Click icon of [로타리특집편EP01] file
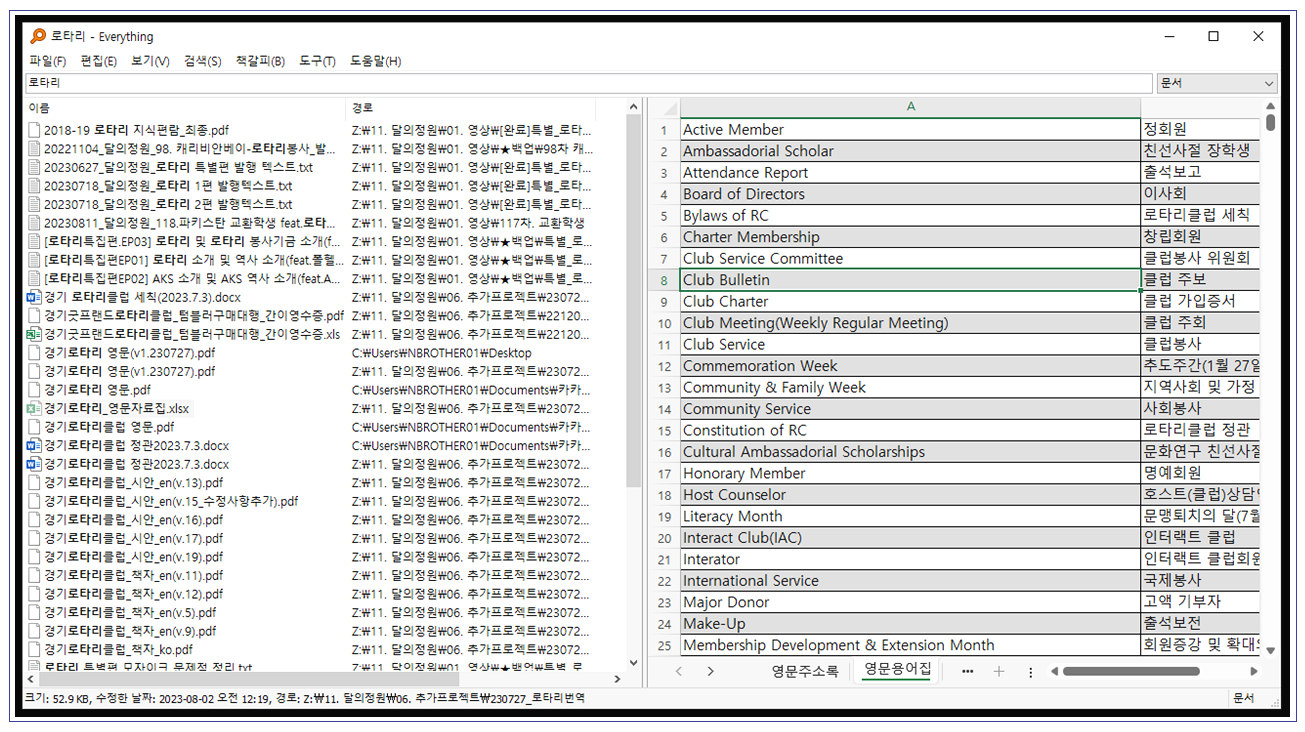 (34, 259)
